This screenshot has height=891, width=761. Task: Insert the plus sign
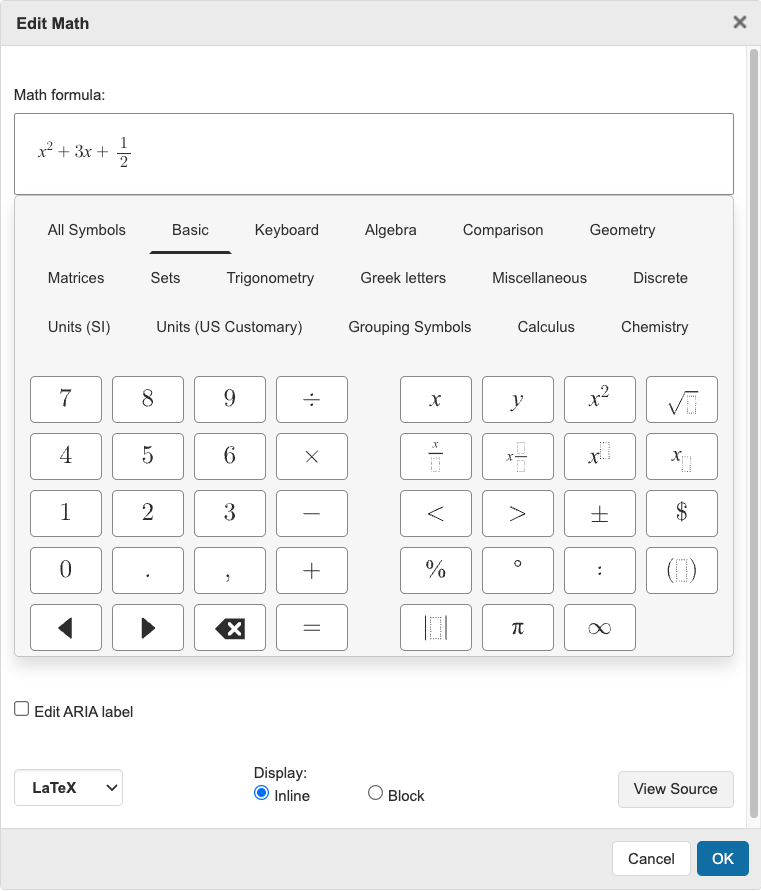pos(311,571)
